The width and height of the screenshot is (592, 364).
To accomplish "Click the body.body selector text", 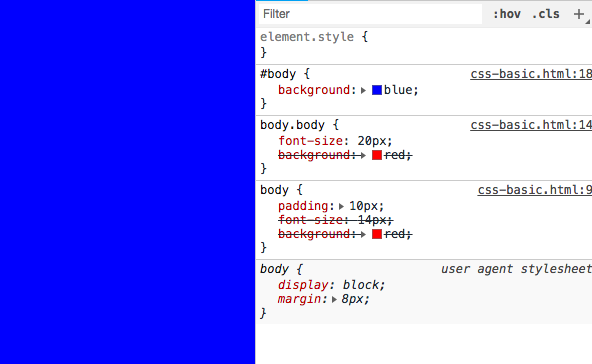I will point(292,125).
